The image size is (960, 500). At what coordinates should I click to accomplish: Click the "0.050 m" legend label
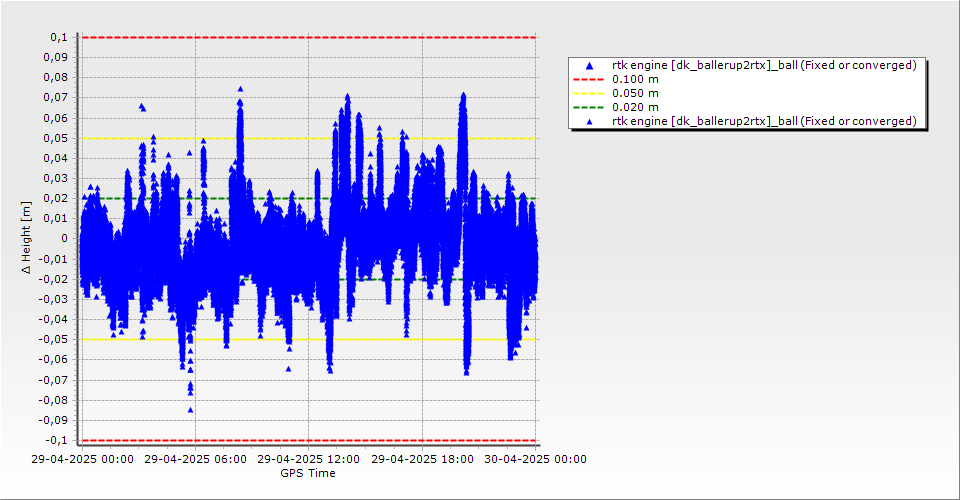tap(636, 93)
